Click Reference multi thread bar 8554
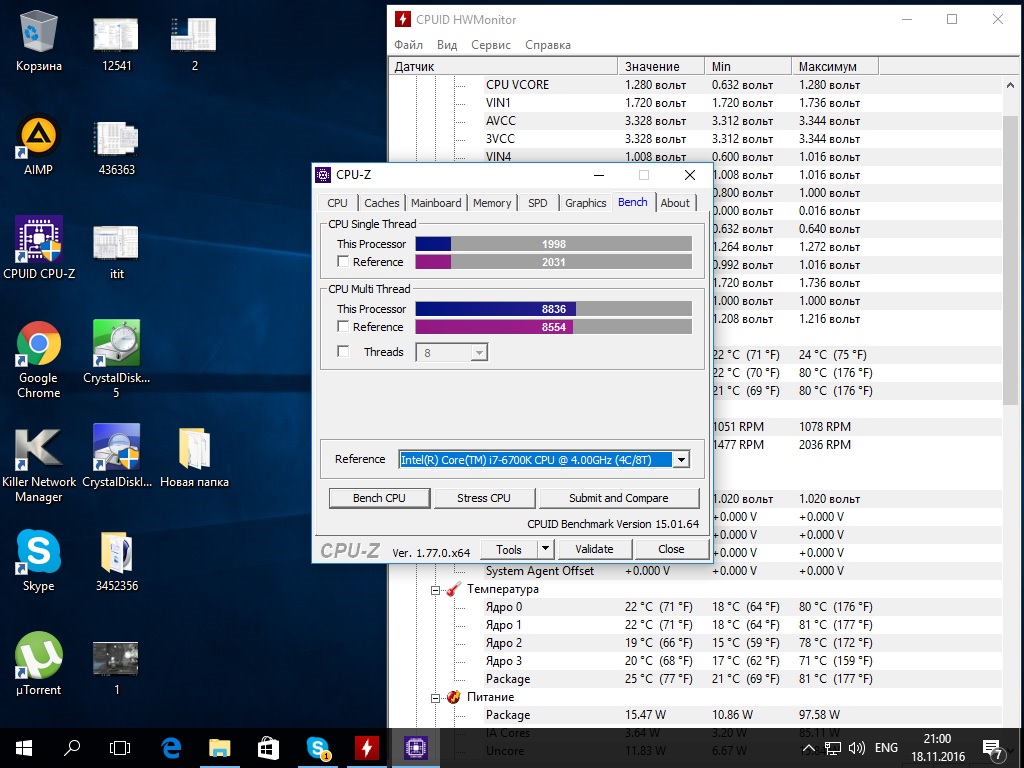1024x768 pixels. (x=553, y=327)
